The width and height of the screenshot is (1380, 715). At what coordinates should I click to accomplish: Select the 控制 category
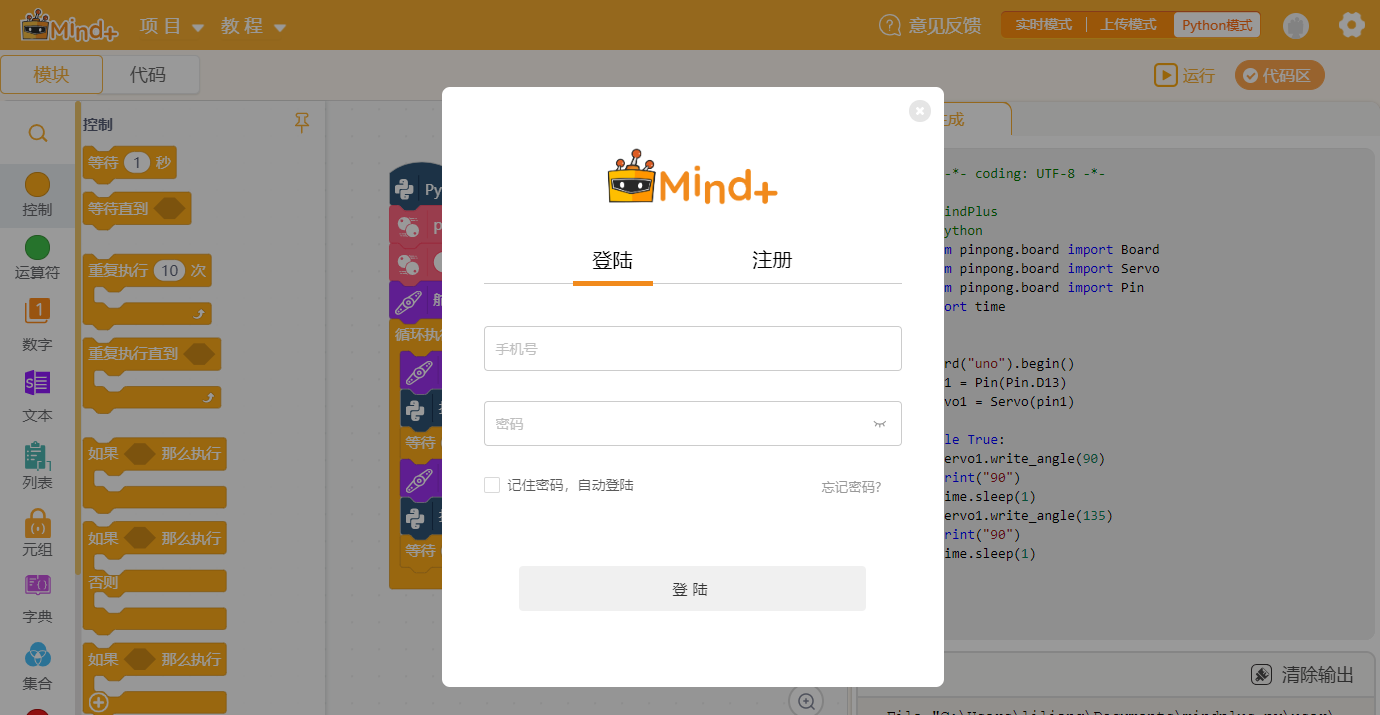tap(37, 195)
